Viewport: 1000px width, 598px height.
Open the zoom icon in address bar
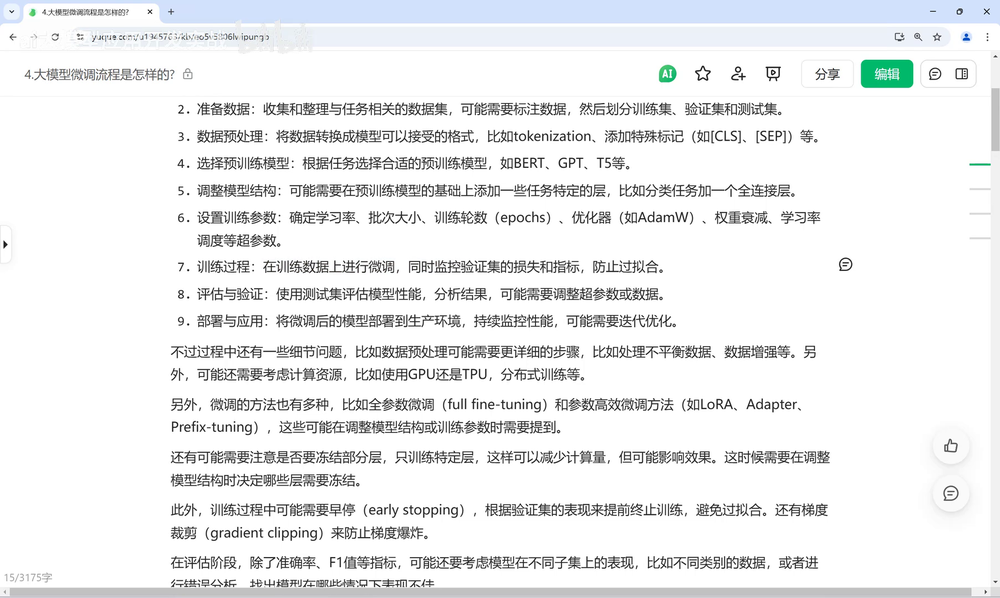pos(918,37)
